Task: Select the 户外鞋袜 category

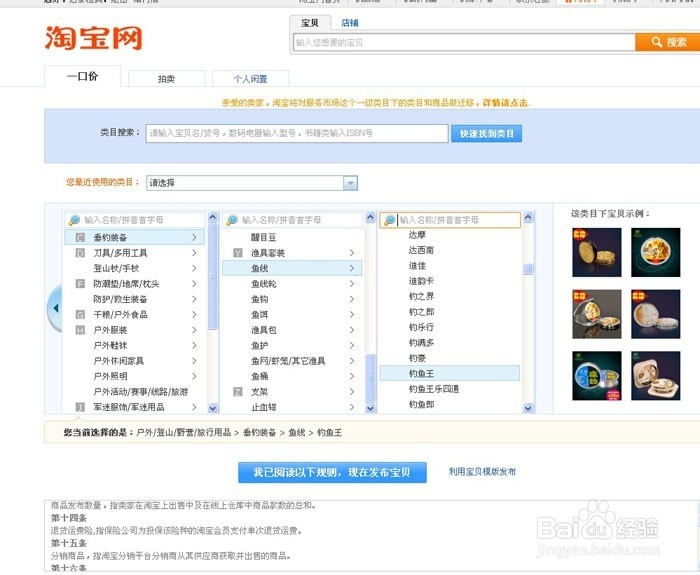Action: point(110,345)
